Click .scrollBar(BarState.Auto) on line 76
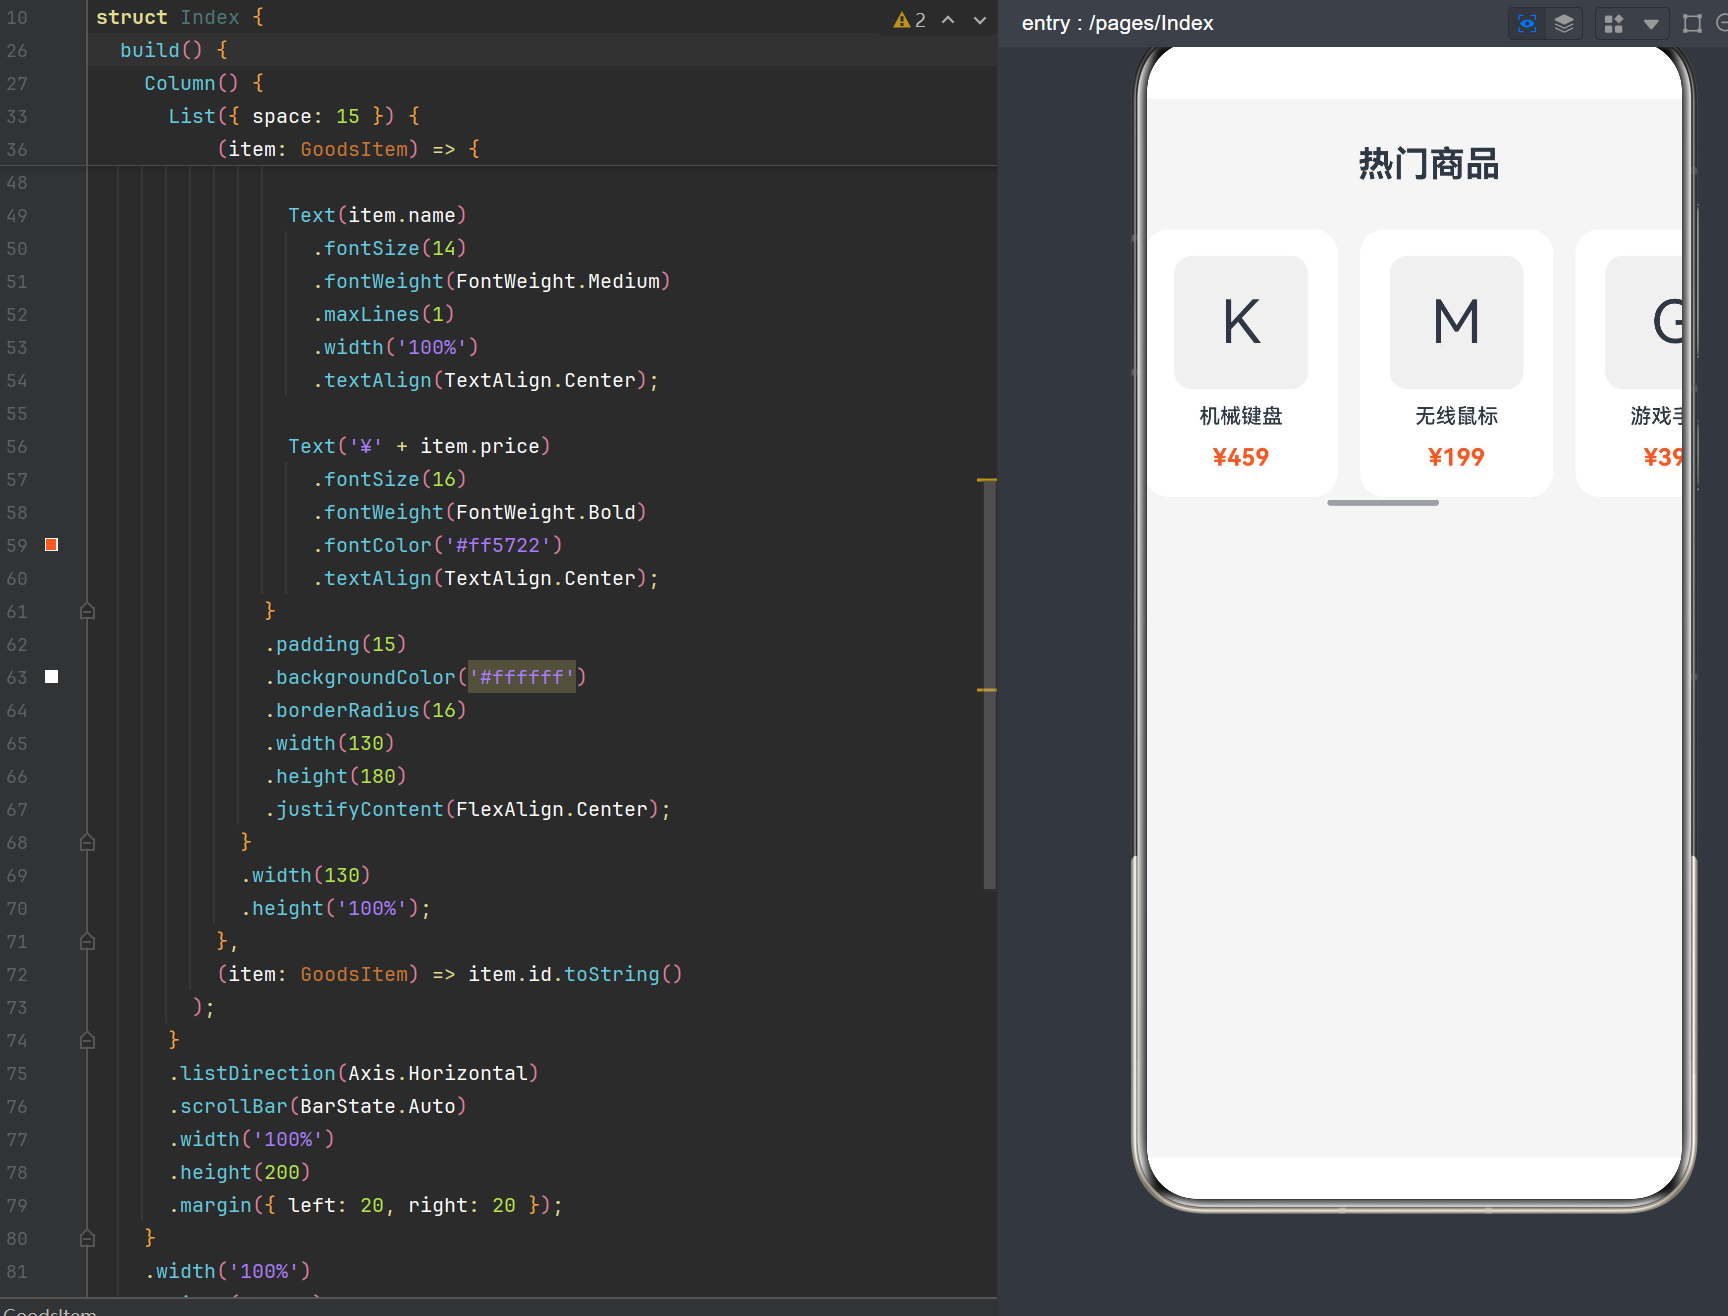This screenshot has height=1316, width=1728. pyautogui.click(x=318, y=1106)
